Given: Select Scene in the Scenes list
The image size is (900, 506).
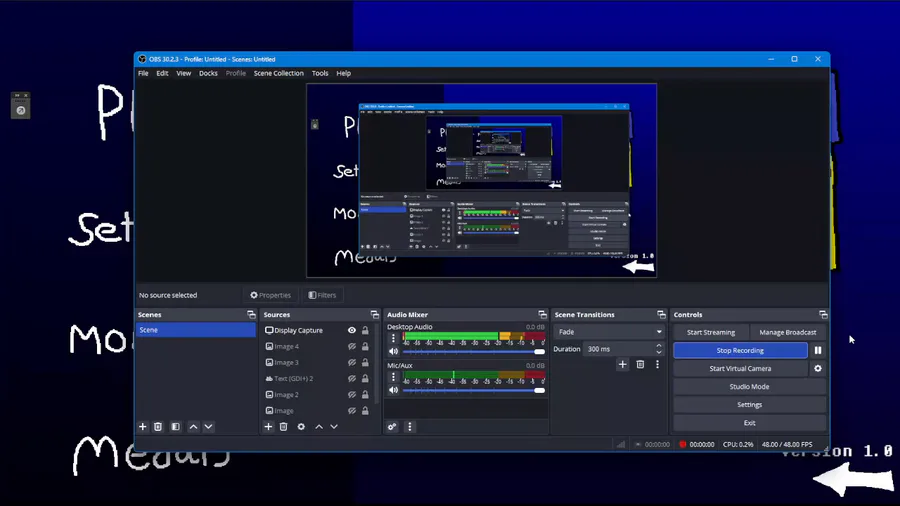Looking at the screenshot, I should 196,330.
